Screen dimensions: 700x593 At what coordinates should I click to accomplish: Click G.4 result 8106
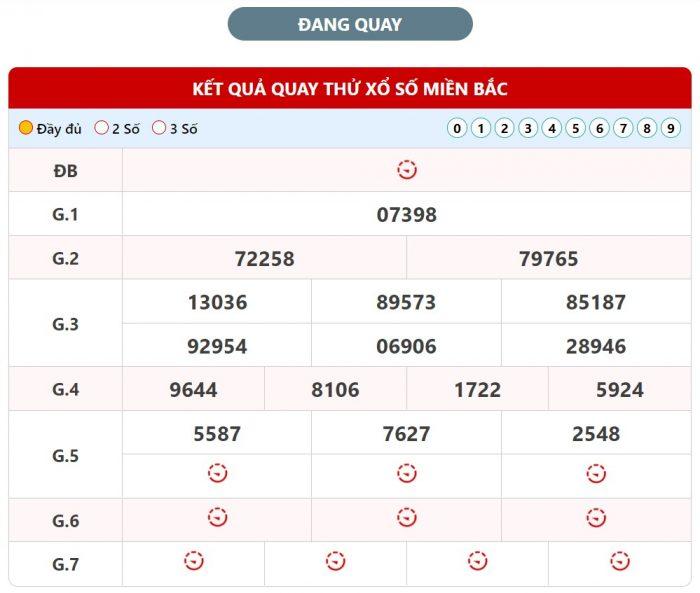click(335, 390)
